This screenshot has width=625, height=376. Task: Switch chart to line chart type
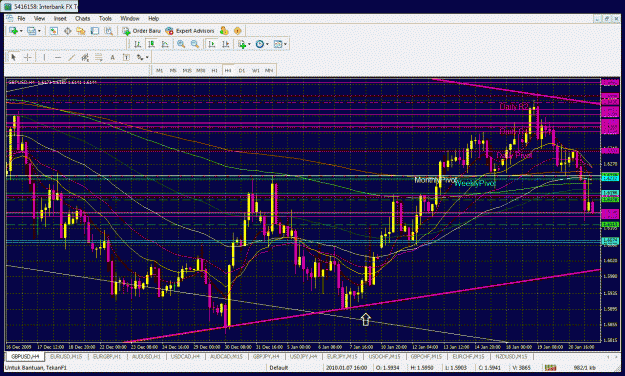(165, 44)
